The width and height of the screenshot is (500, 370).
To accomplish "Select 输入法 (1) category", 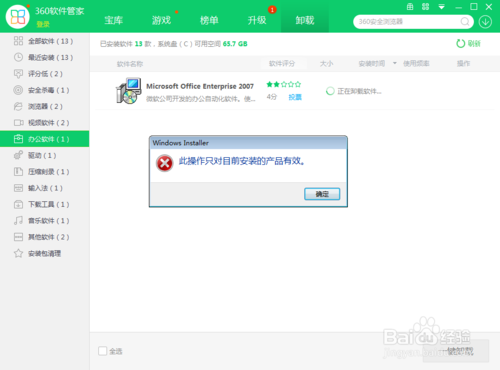I will click(x=45, y=188).
